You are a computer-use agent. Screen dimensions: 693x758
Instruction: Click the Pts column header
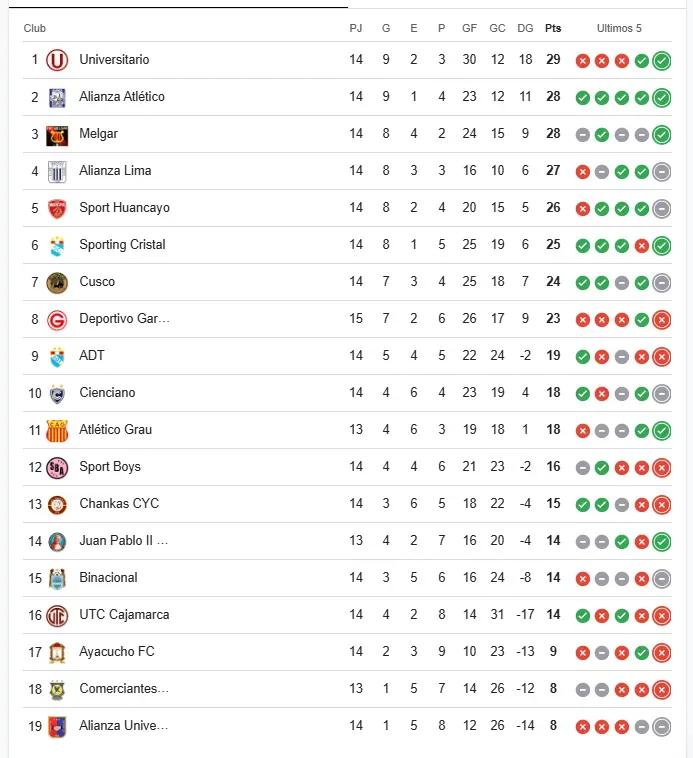[553, 28]
